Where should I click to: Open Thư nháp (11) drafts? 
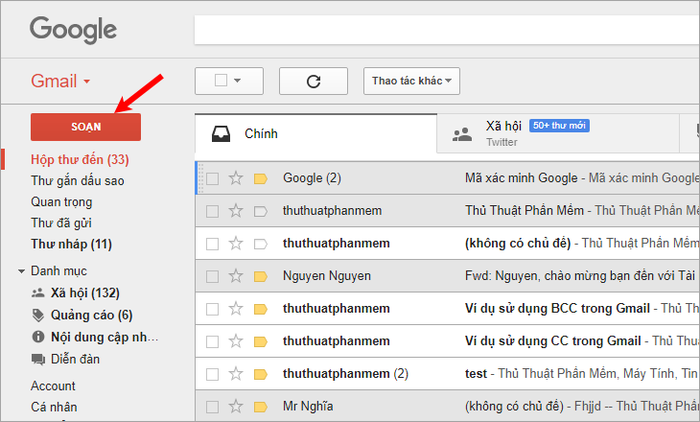coord(71,244)
